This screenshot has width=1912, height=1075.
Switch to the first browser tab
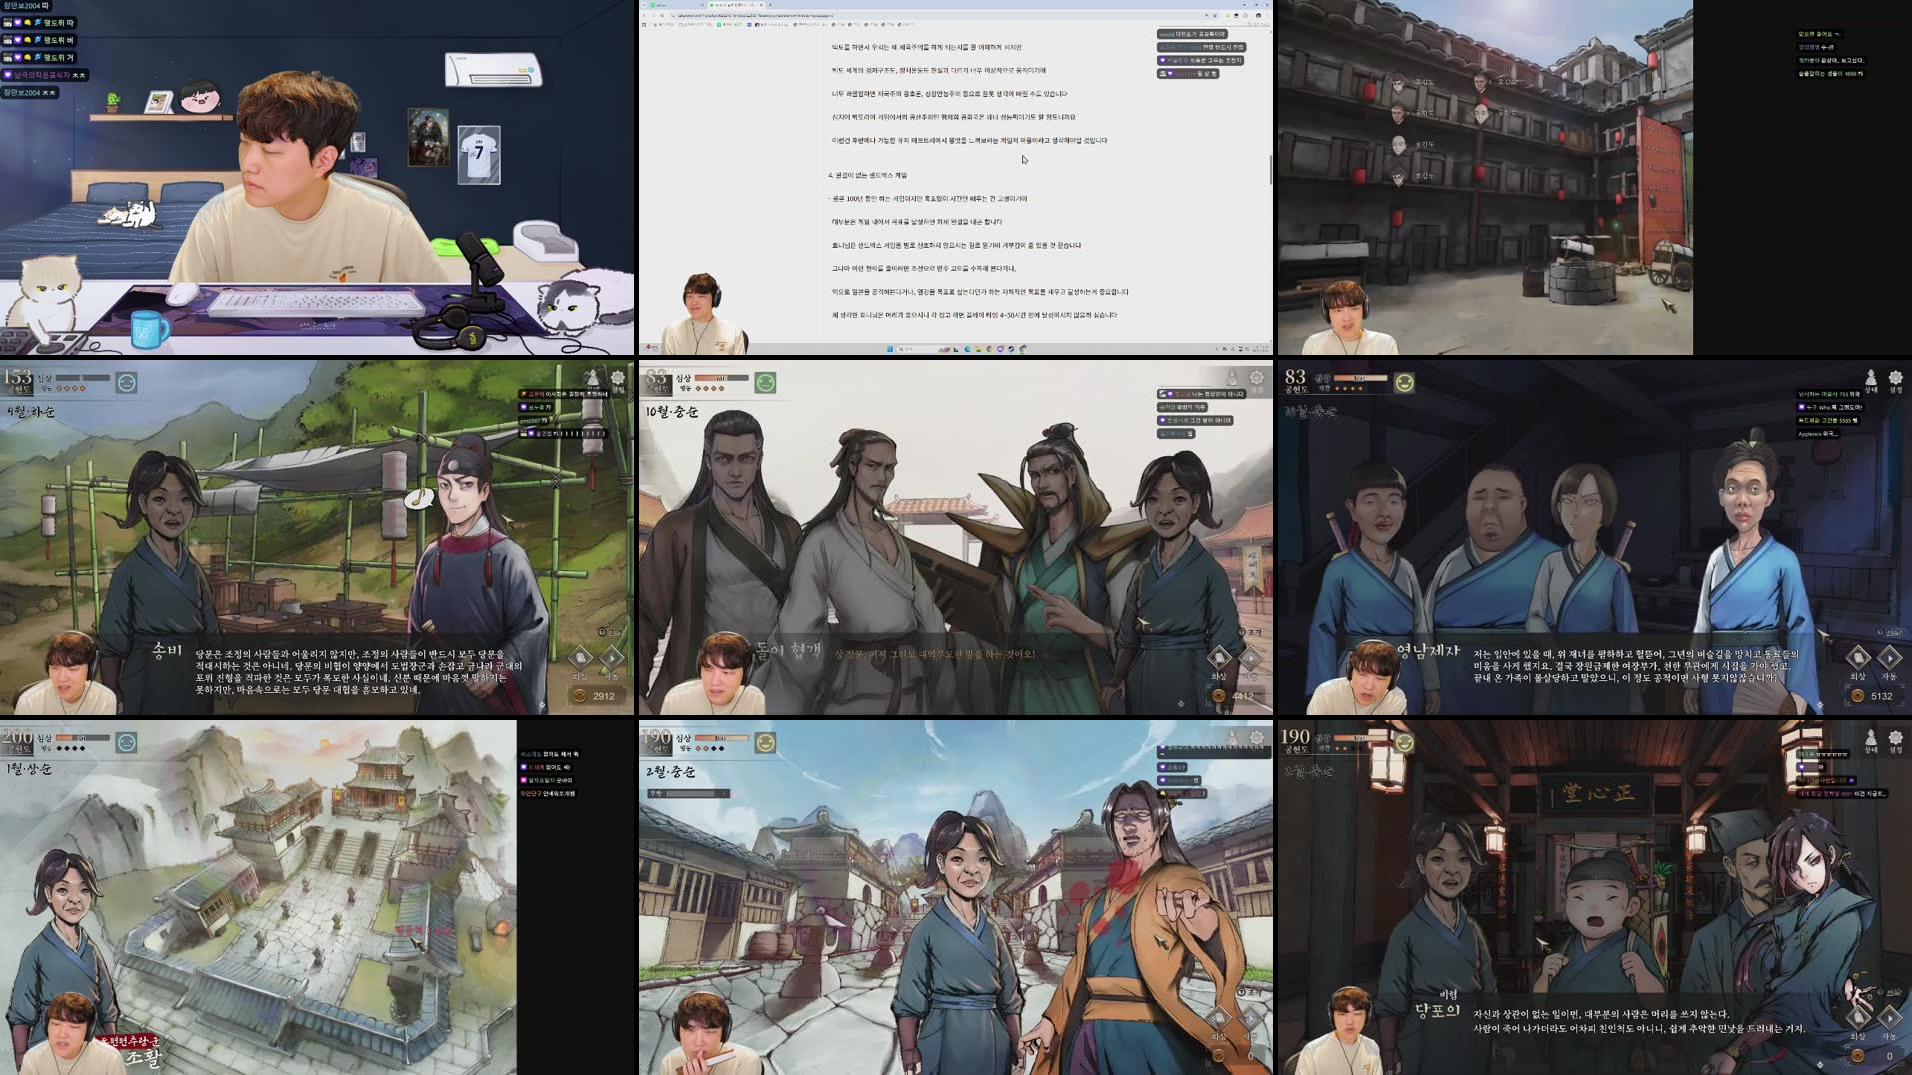pos(678,5)
